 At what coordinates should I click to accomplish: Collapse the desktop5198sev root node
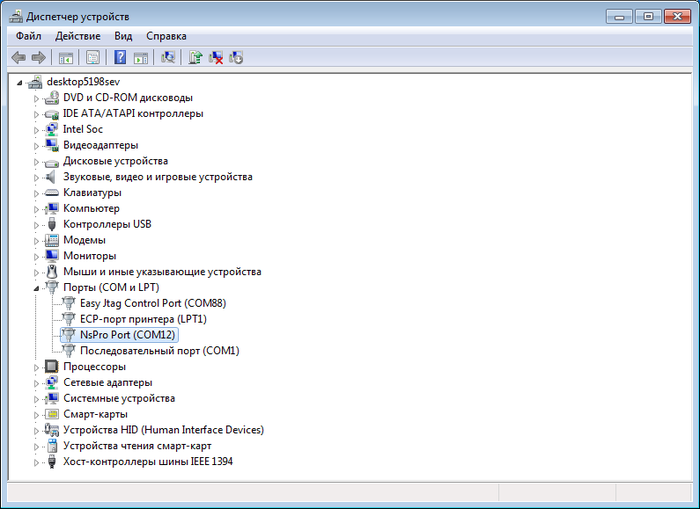pos(21,81)
